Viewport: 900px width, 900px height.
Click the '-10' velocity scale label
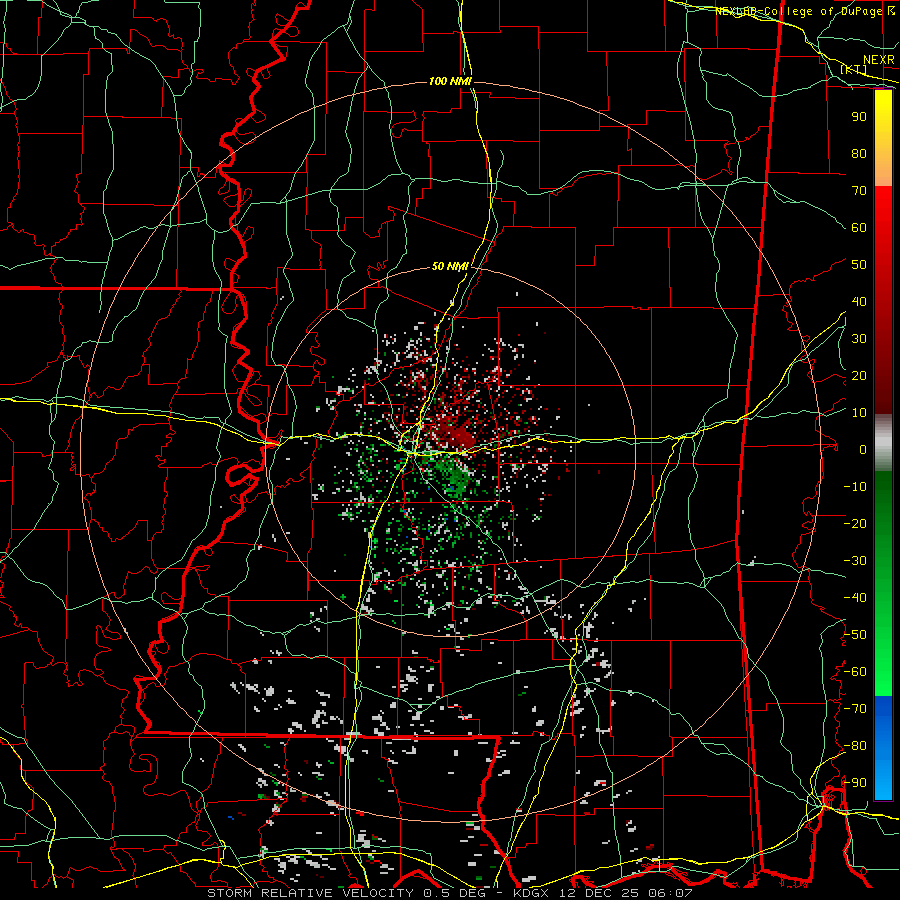[855, 487]
